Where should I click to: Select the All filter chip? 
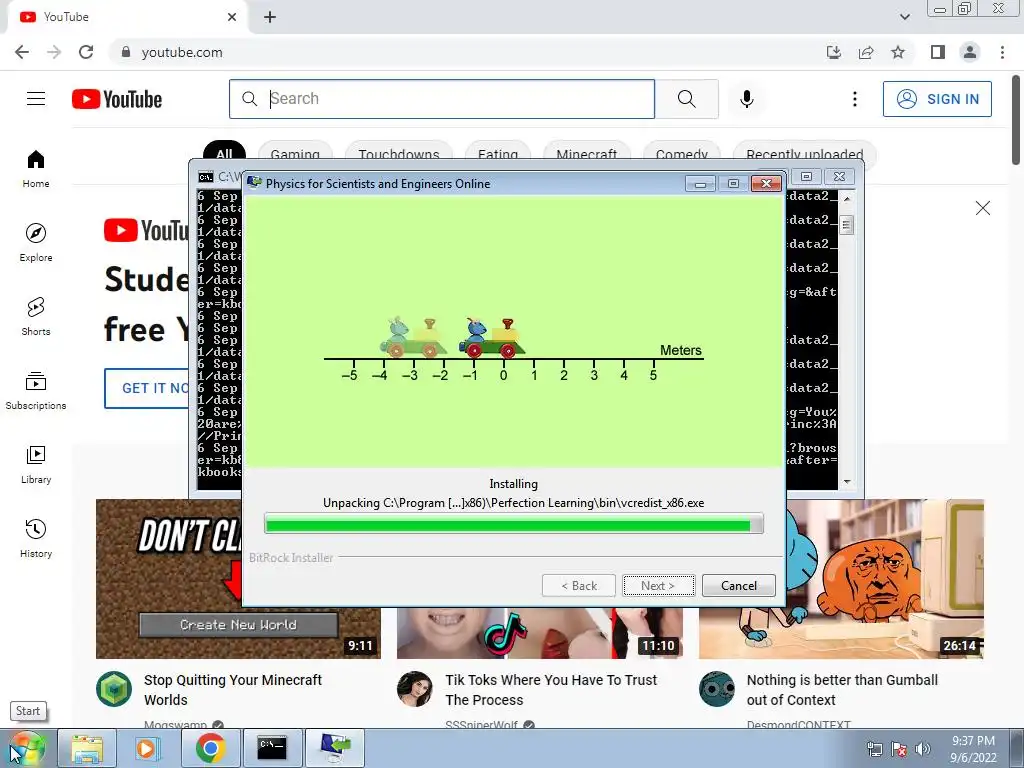224,152
